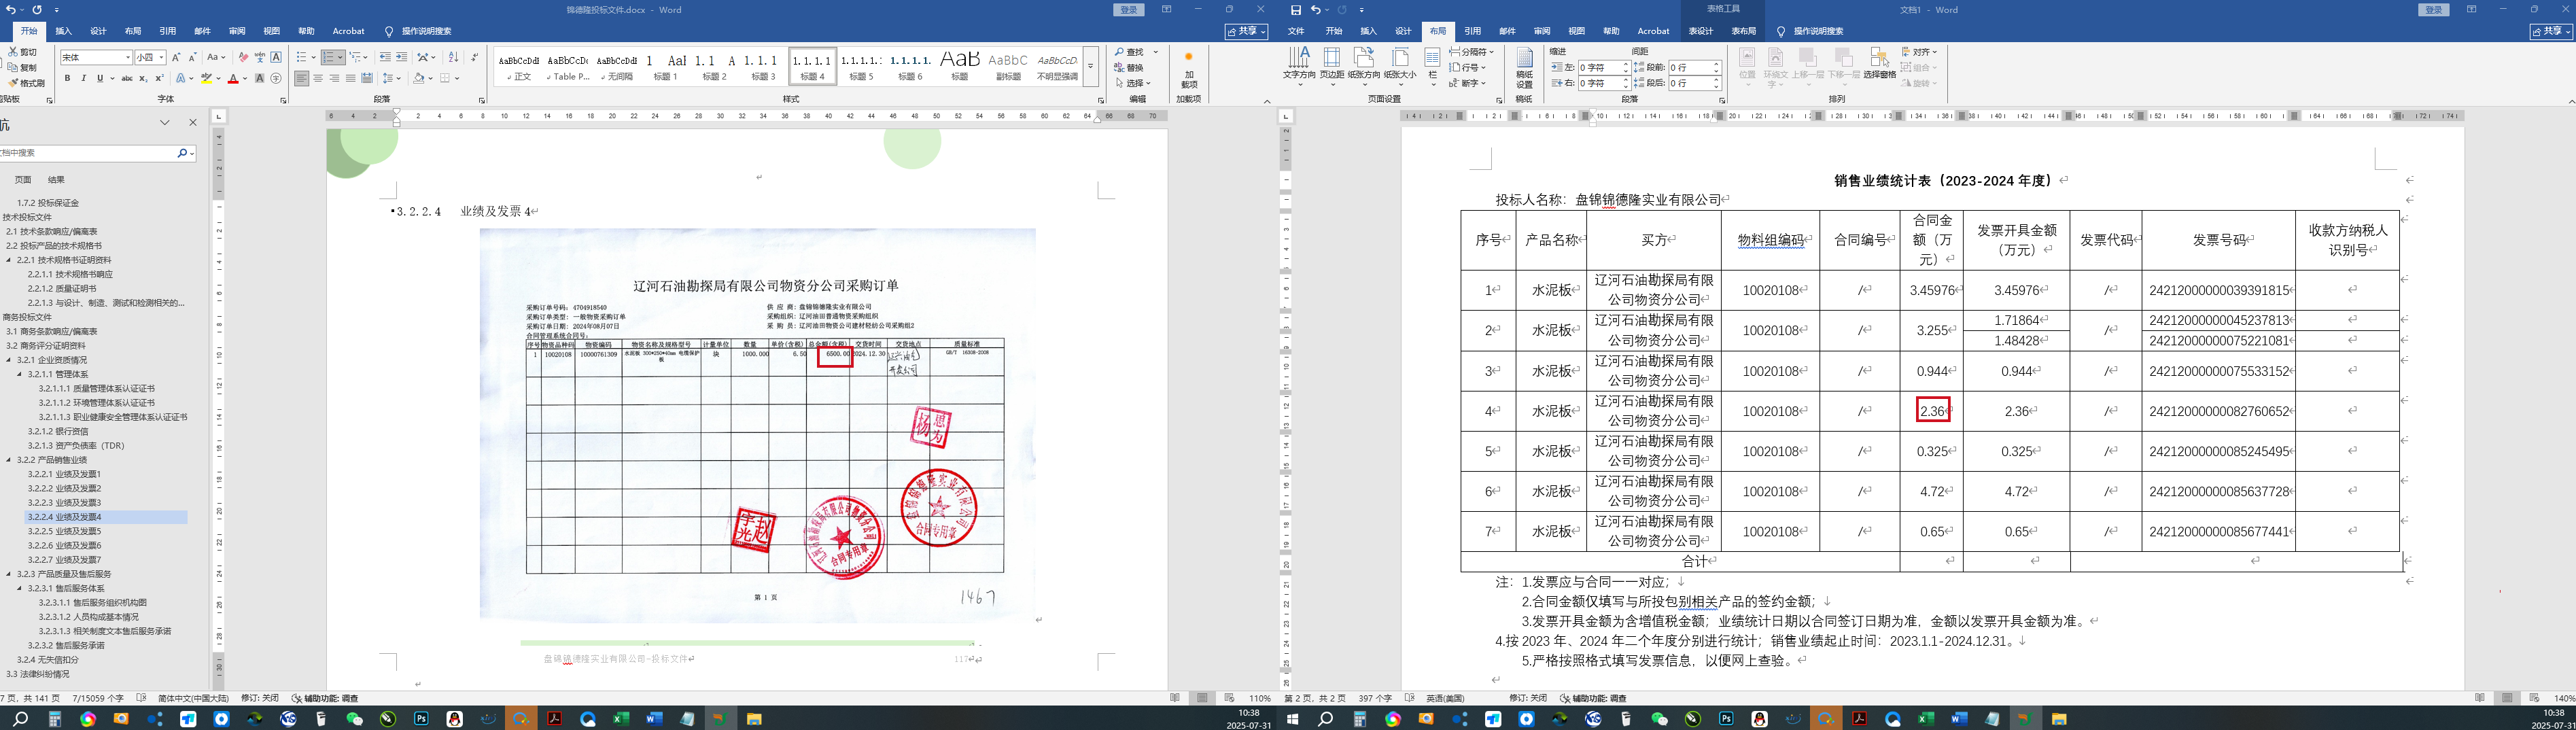
Task: Open the 表布局 tab in right window
Action: point(1743,31)
